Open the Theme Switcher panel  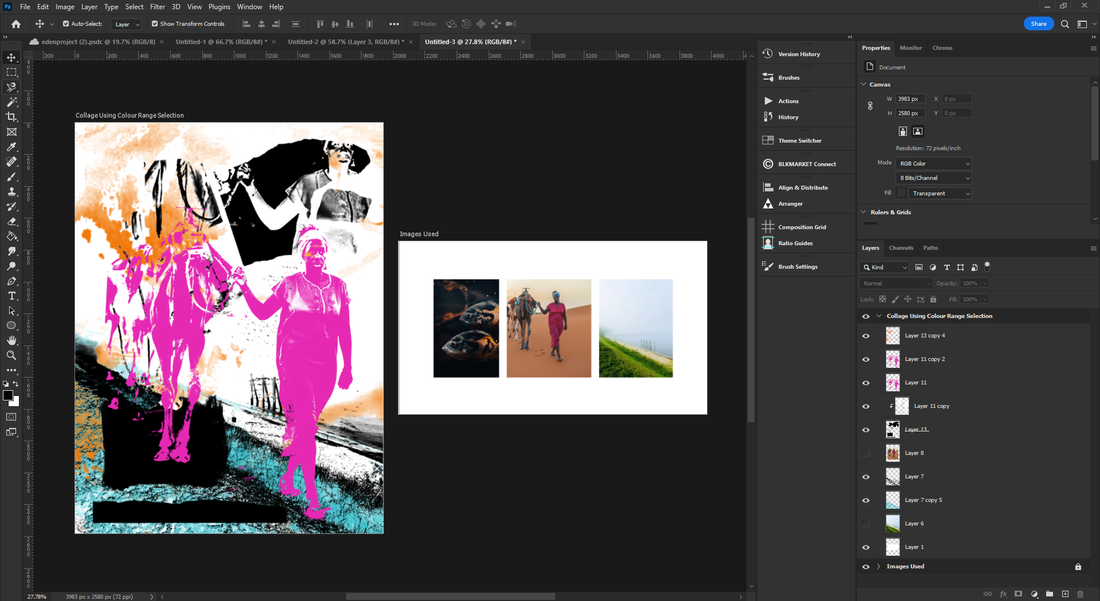pos(800,140)
